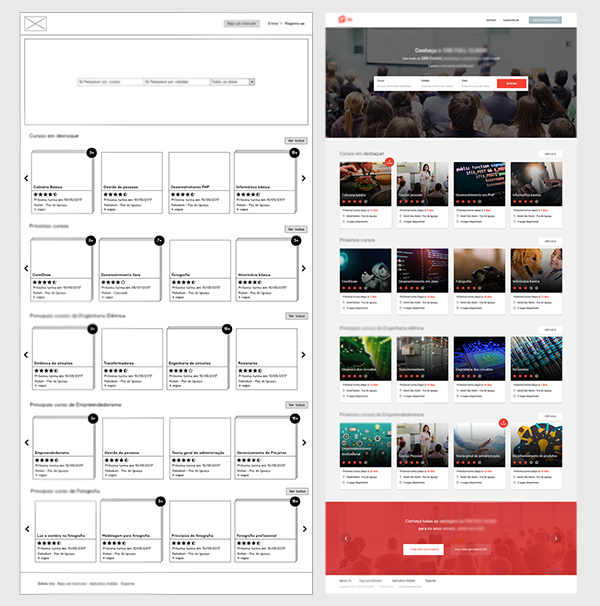Click black badge on wireframe Fotografia profissional card
This screenshot has height=606, width=600.
[x=295, y=501]
